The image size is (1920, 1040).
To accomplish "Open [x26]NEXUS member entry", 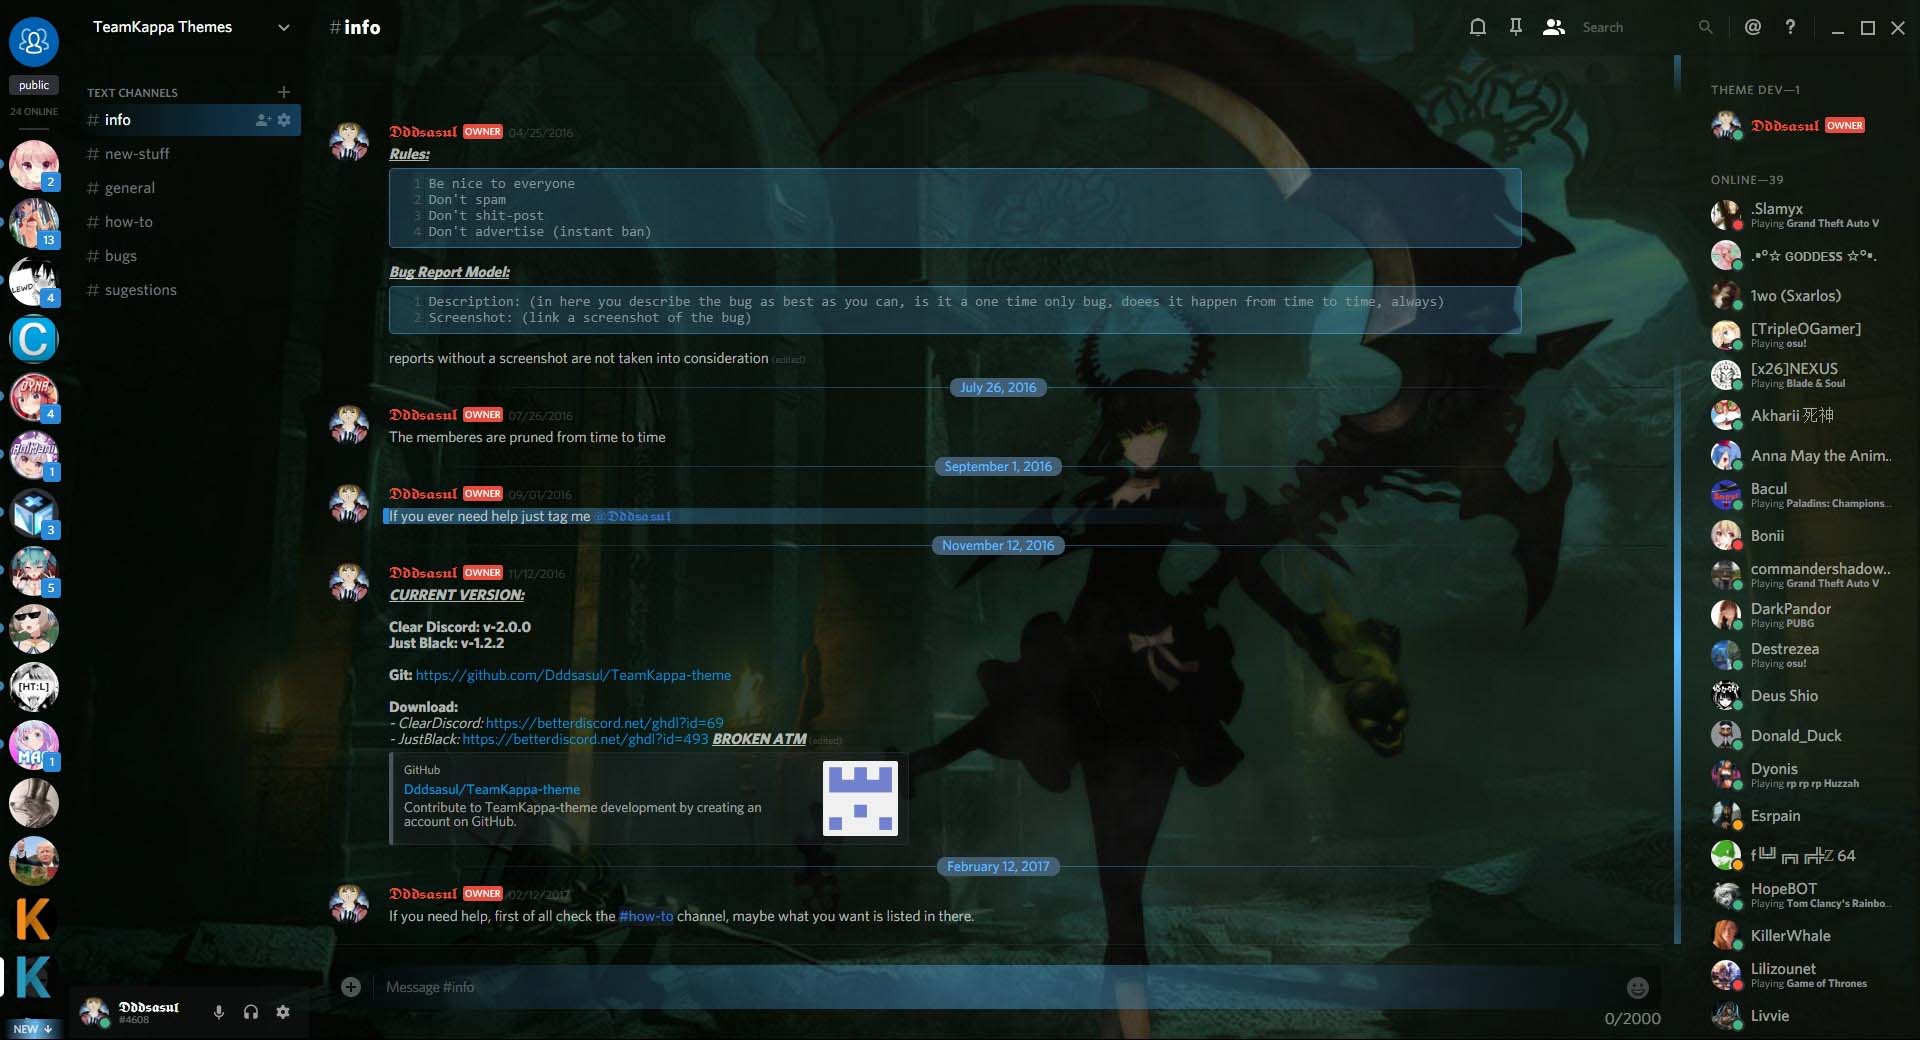I will tap(1800, 375).
